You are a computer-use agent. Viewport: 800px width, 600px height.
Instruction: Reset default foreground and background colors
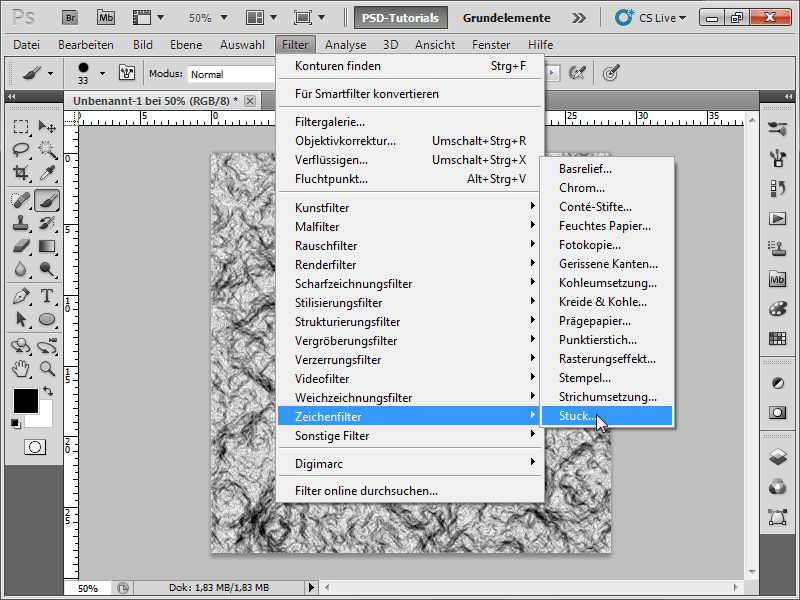coord(16,424)
